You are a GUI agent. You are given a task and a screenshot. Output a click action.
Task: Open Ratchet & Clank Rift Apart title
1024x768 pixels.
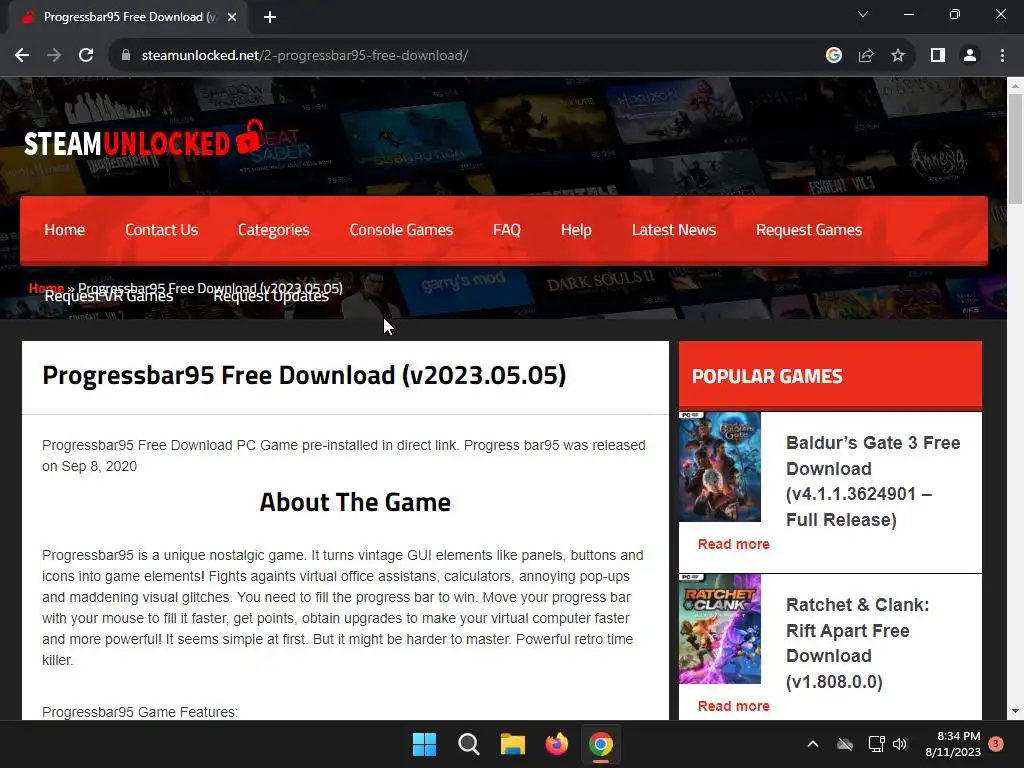(857, 643)
